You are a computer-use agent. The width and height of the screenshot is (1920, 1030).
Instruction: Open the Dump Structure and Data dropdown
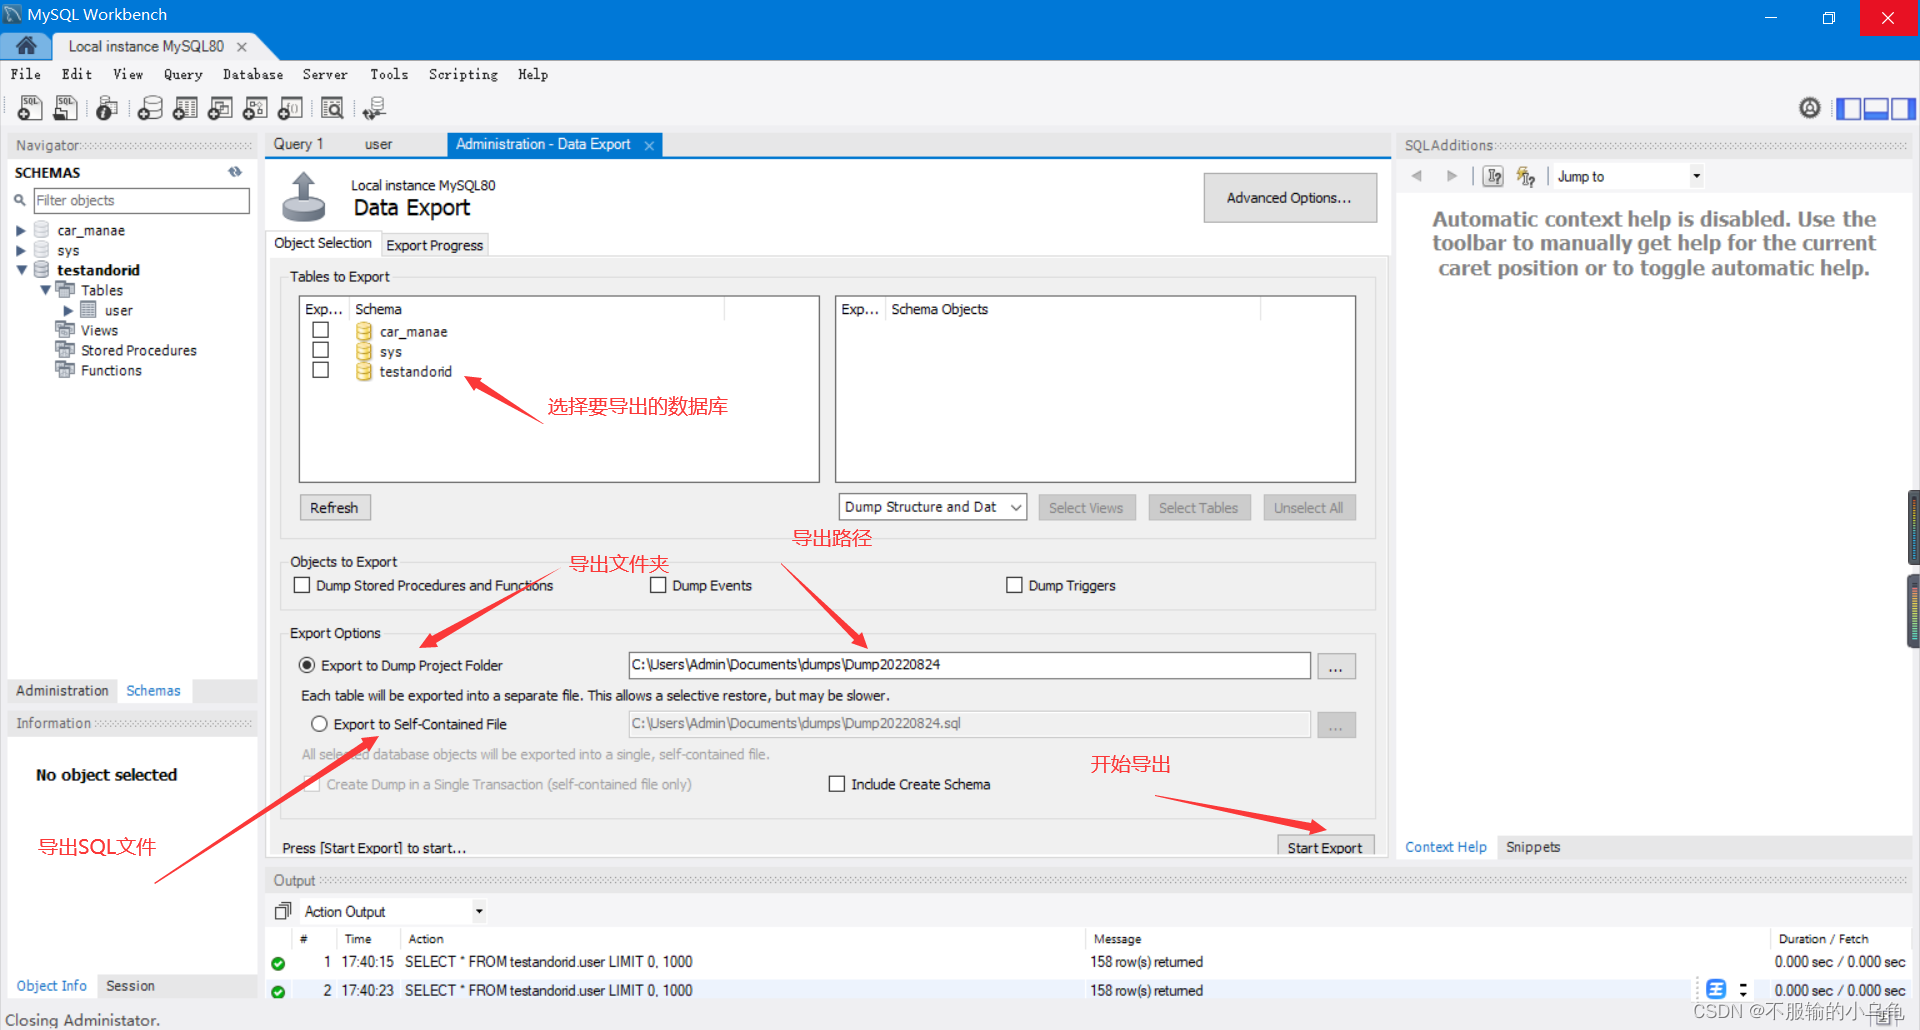tap(933, 507)
